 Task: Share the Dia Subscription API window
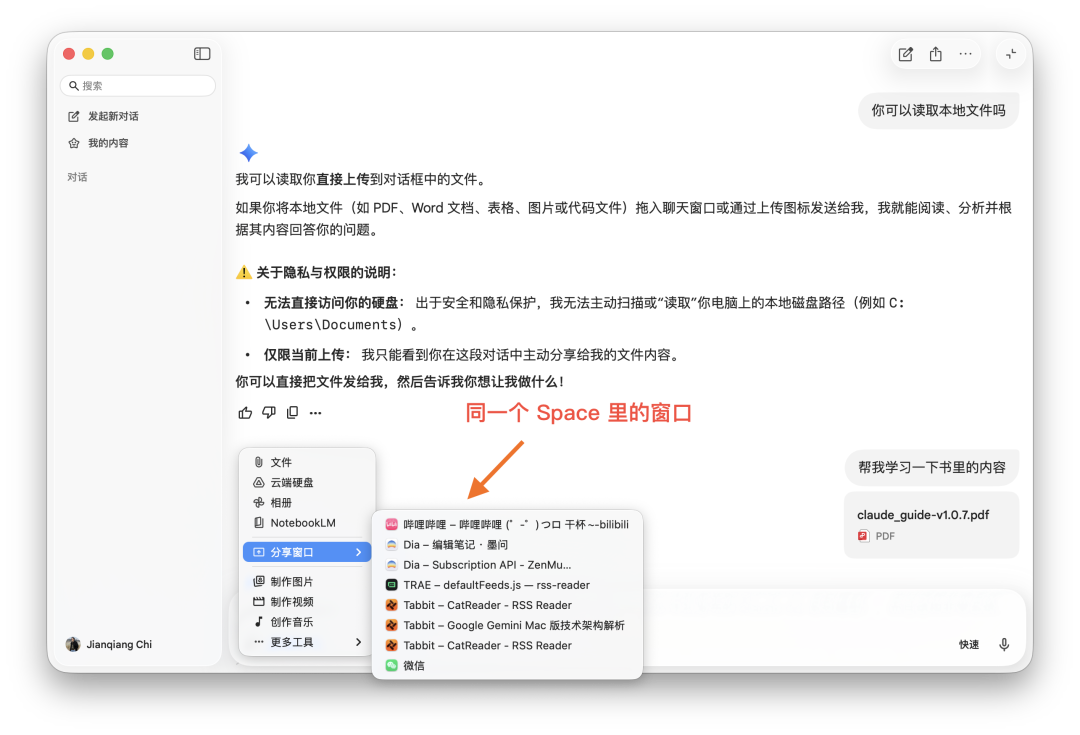pos(507,565)
